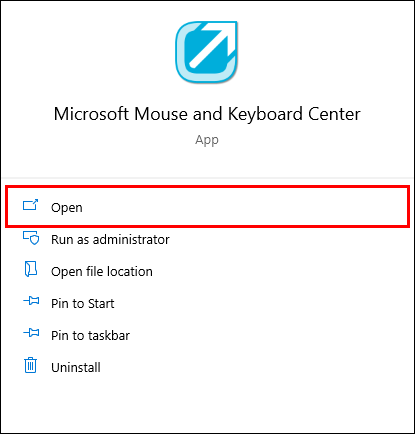Select Pin to taskbar text
415x434 pixels.
90,335
